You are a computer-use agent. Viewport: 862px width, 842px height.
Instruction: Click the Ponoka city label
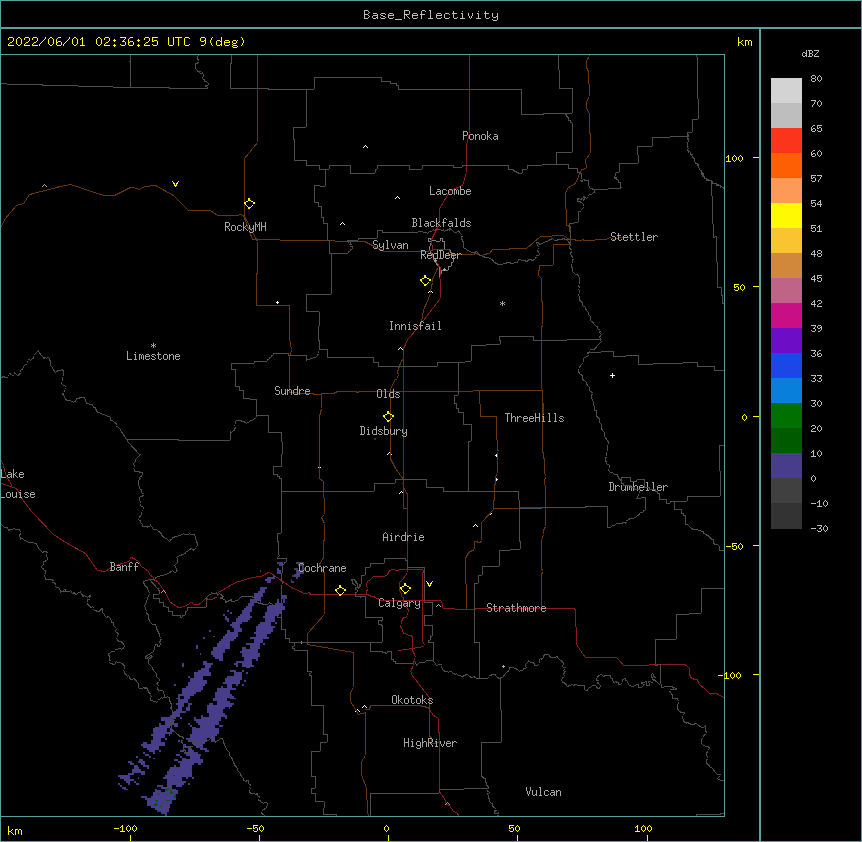[480, 136]
